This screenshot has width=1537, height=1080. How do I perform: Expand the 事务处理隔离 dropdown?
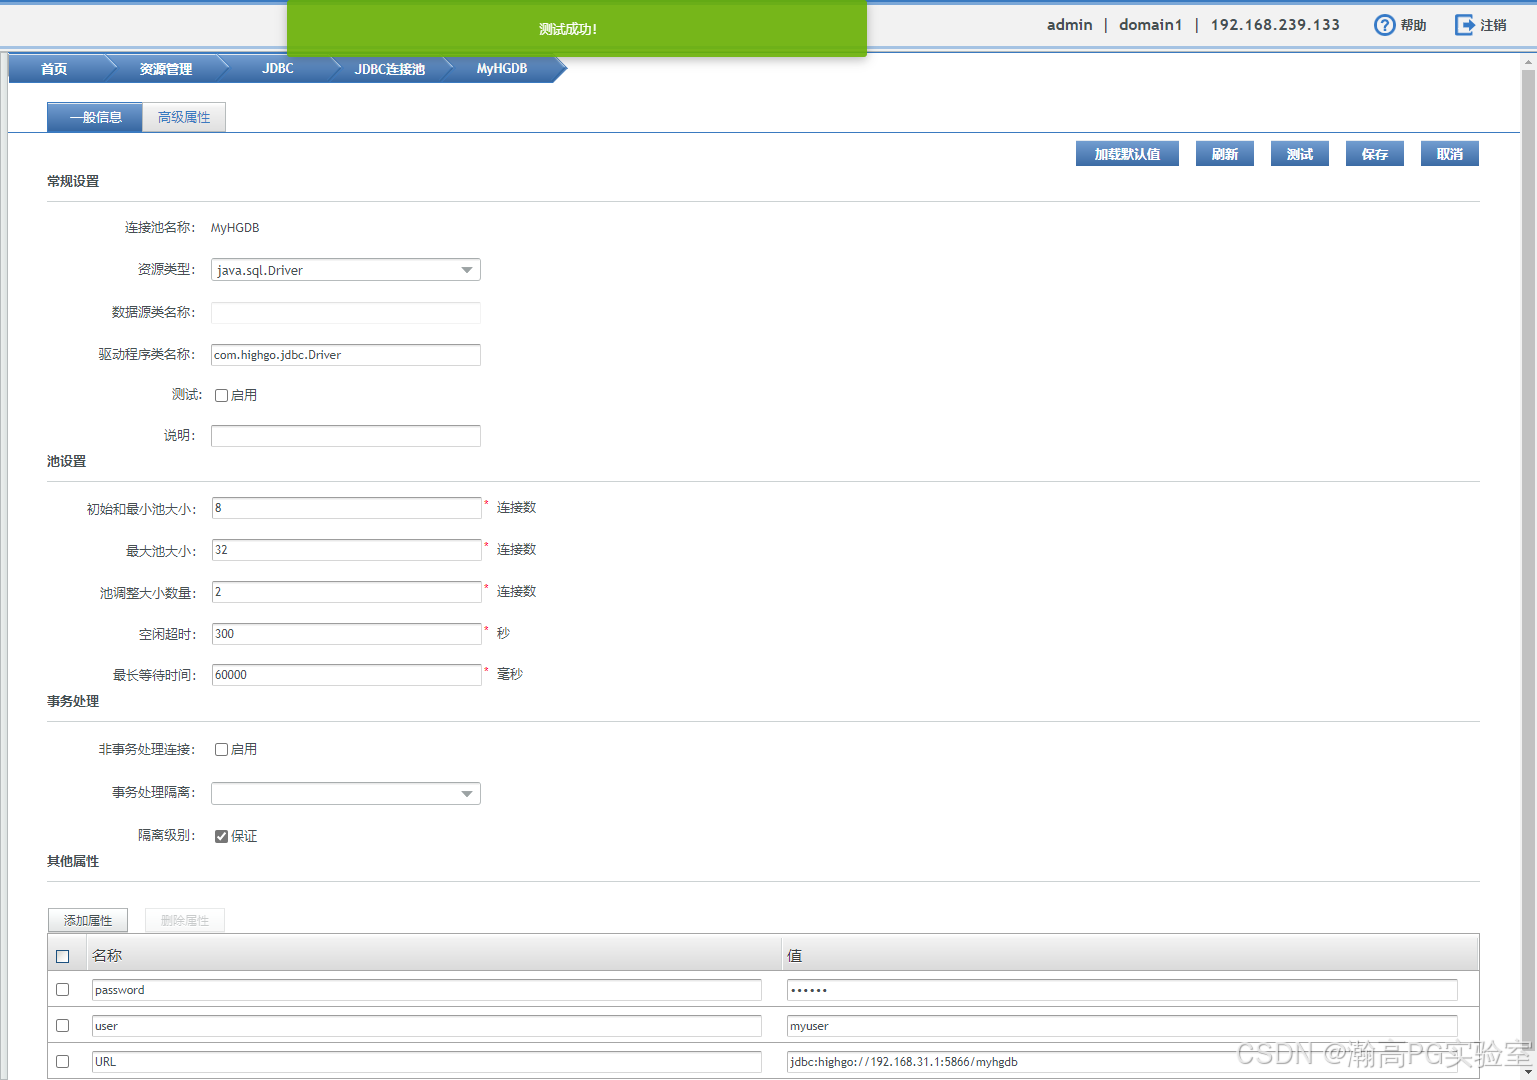pyautogui.click(x=346, y=793)
